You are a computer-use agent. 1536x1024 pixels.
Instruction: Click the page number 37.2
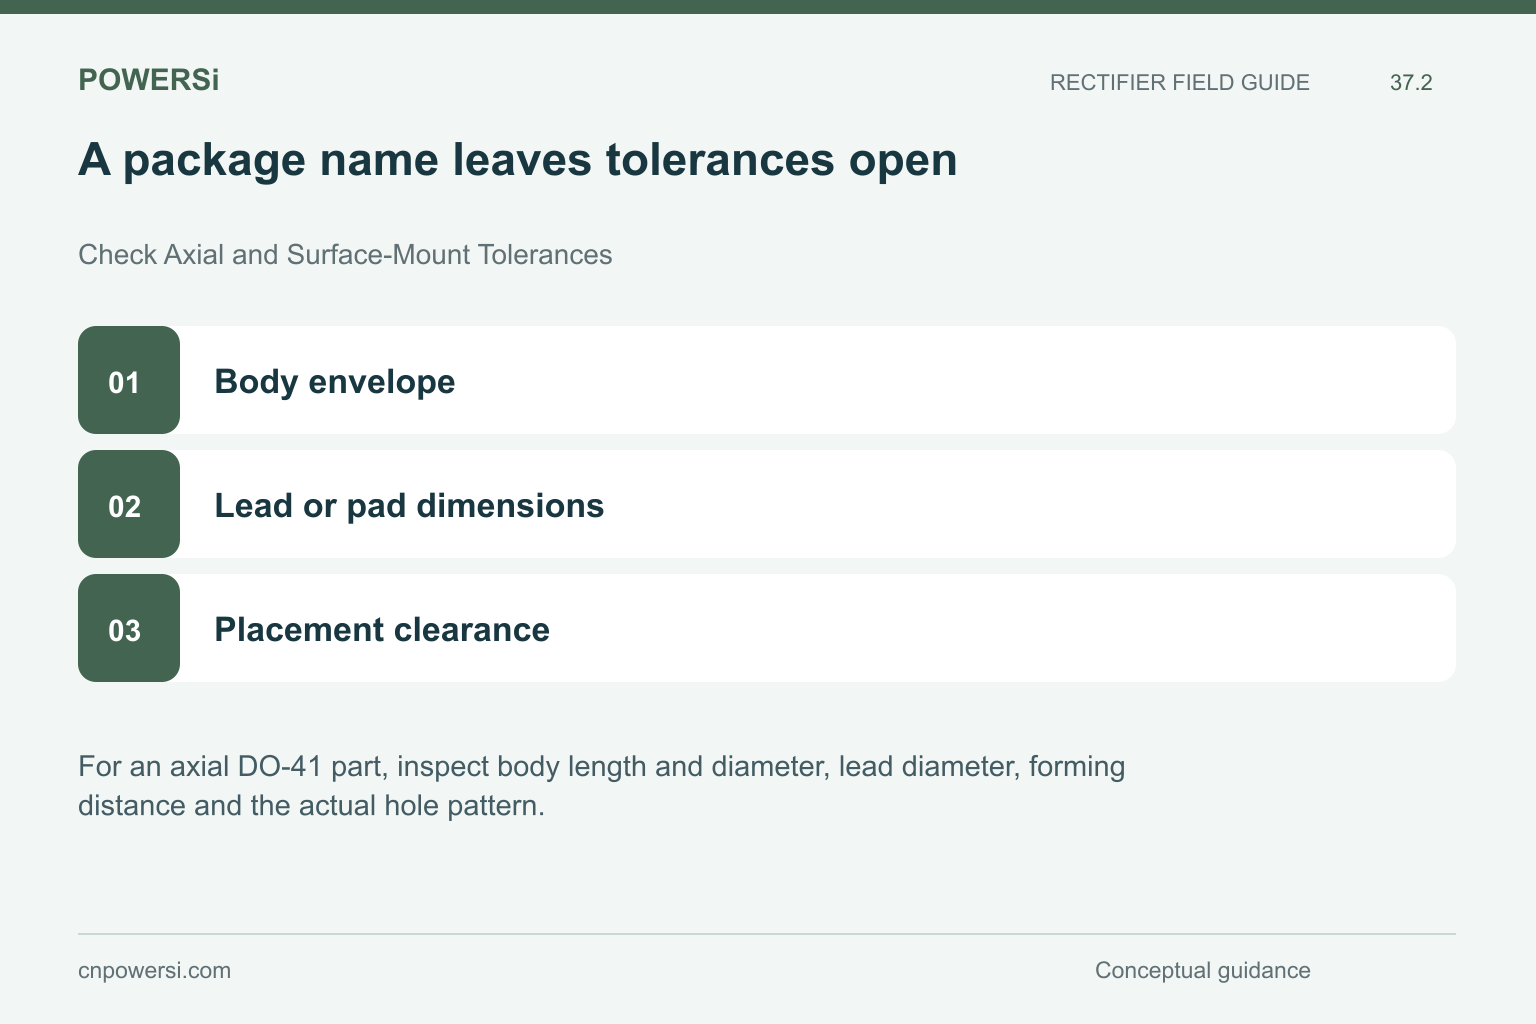[x=1411, y=83]
